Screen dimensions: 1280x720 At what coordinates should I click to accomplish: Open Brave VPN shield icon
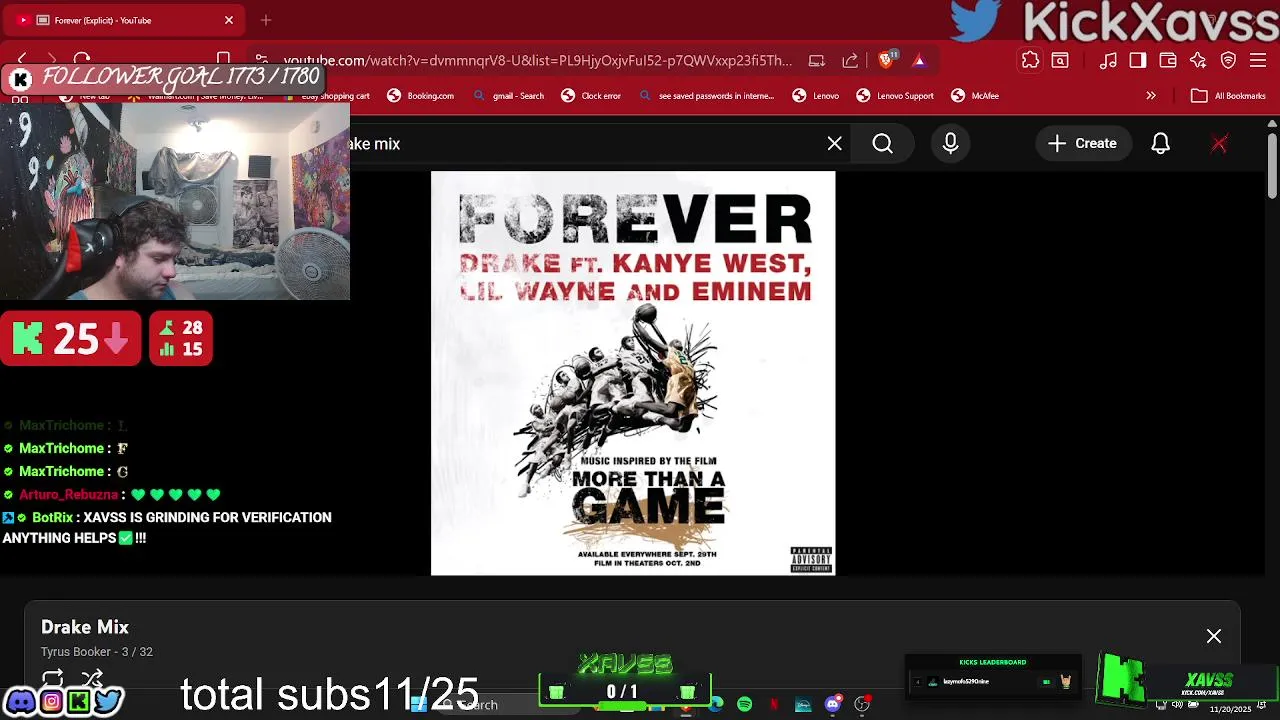click(x=1228, y=60)
